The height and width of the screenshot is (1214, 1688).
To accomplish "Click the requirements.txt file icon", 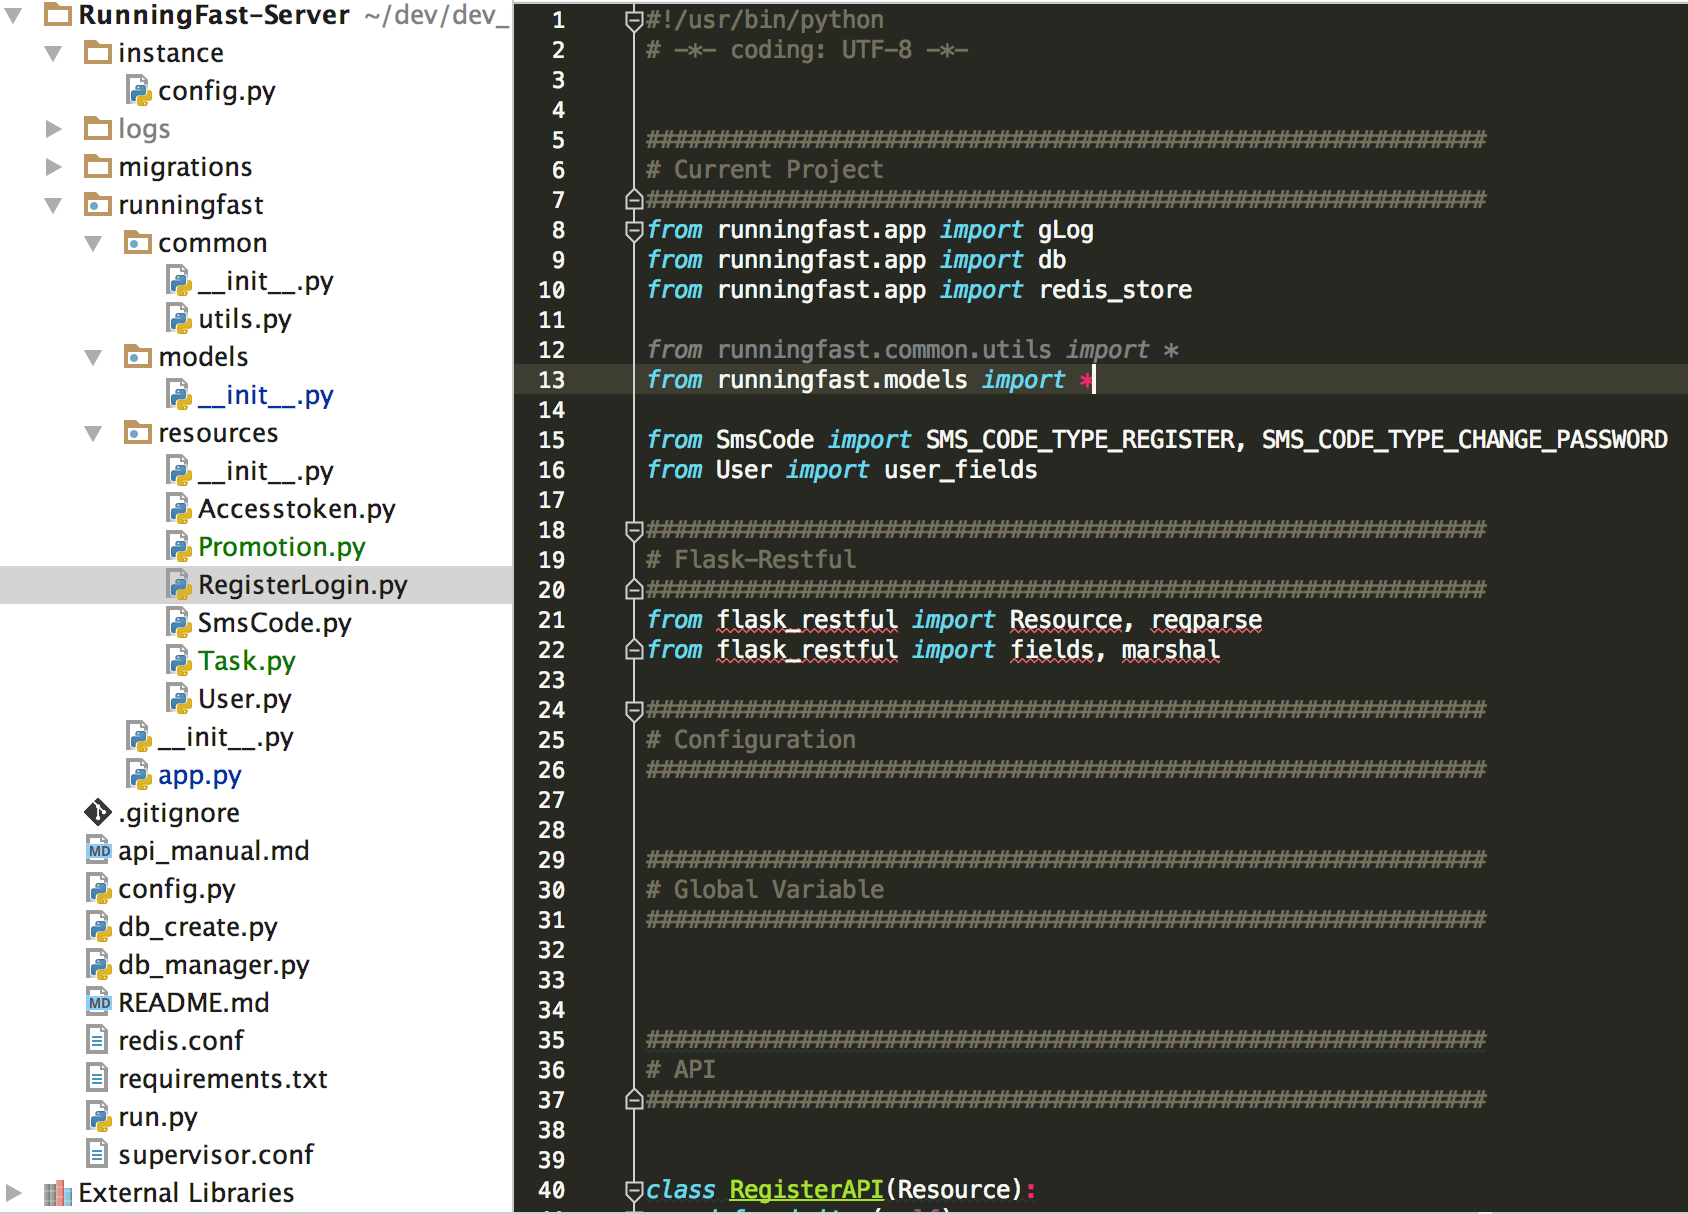I will tap(97, 1078).
